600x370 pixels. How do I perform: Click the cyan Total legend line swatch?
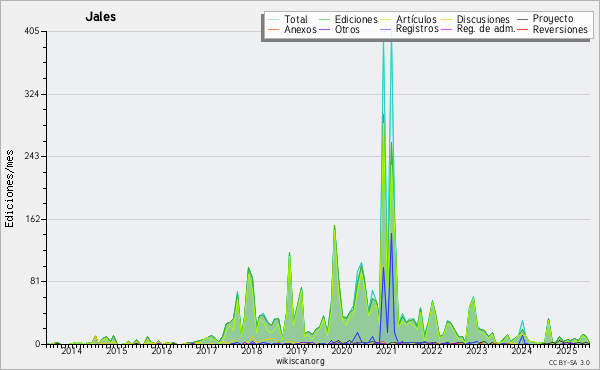tap(273, 19)
